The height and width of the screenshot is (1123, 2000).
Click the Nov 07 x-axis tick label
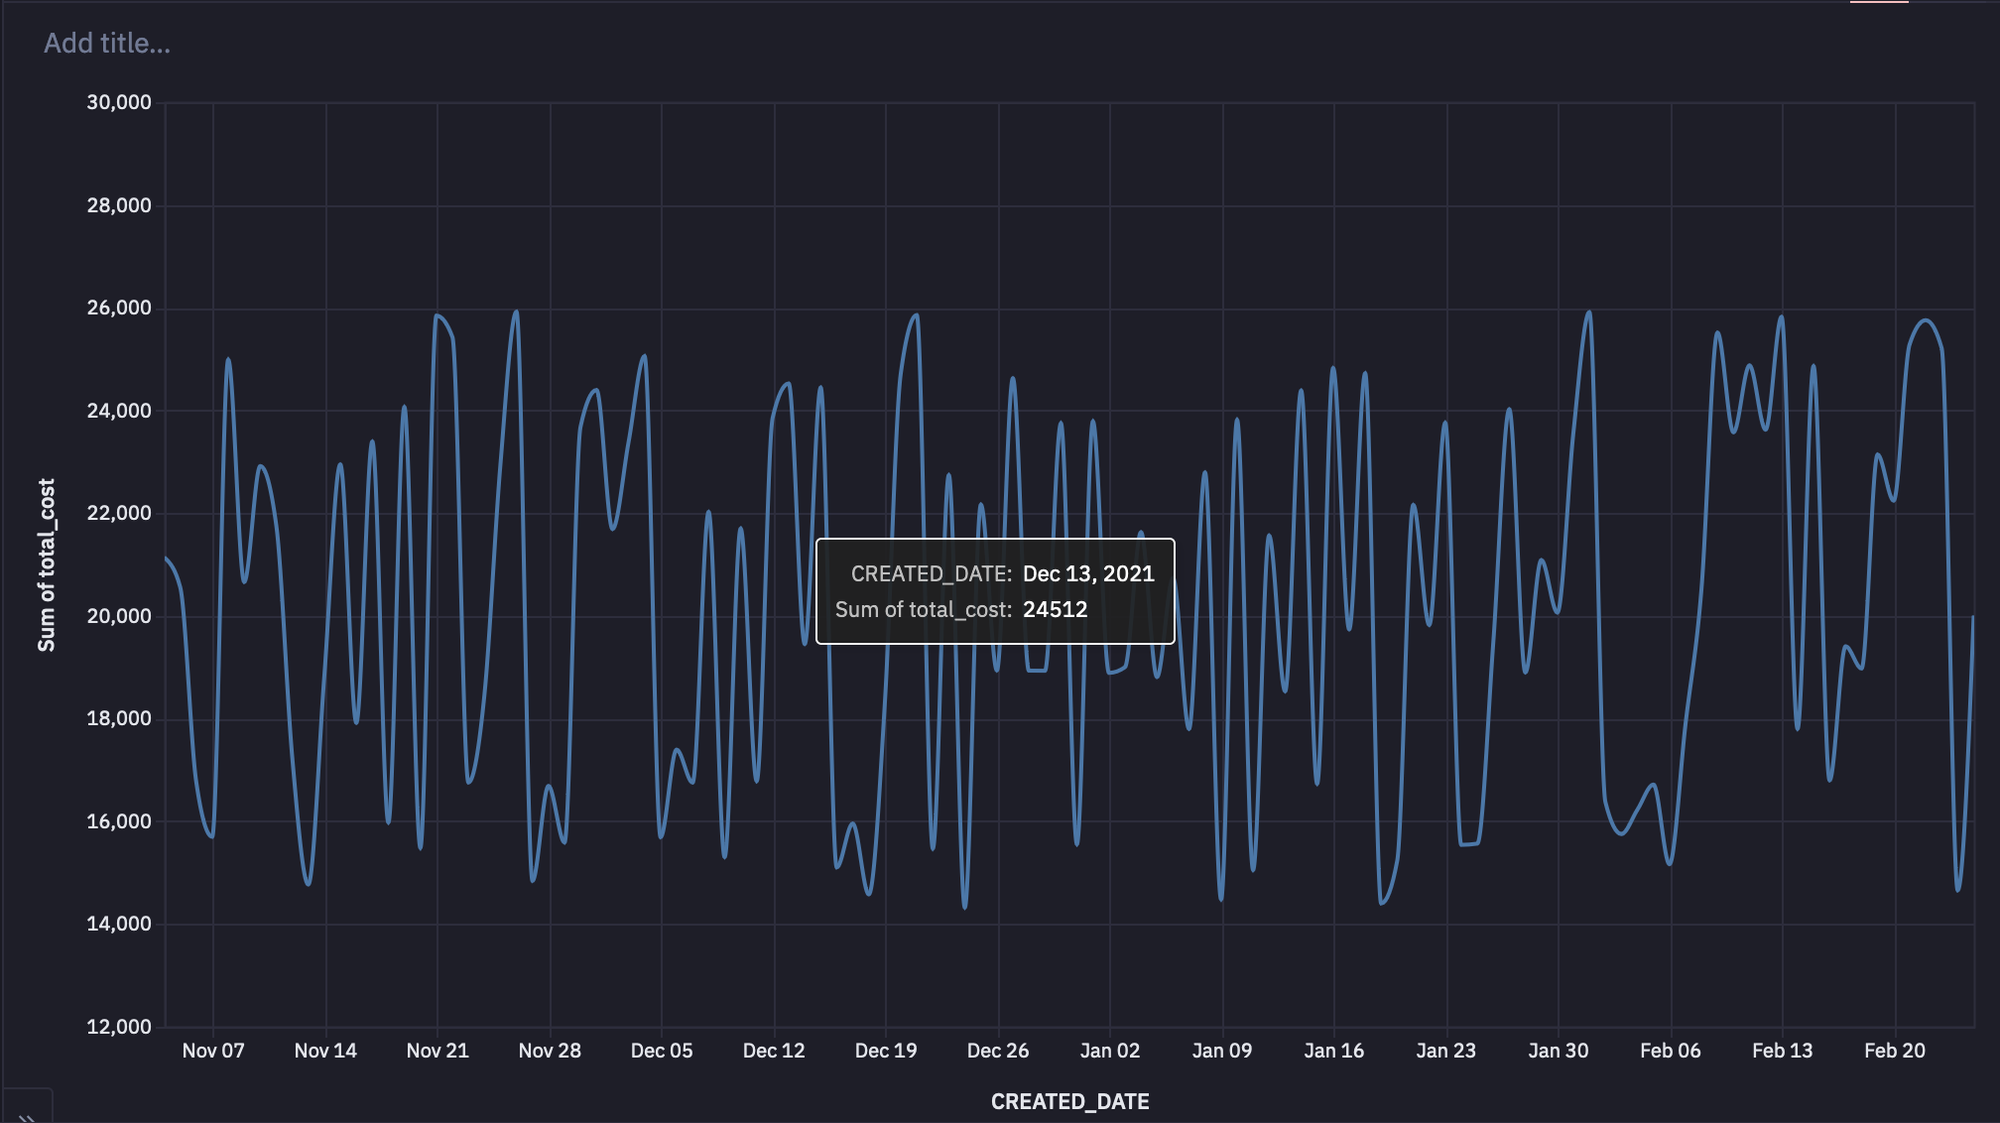coord(213,1050)
